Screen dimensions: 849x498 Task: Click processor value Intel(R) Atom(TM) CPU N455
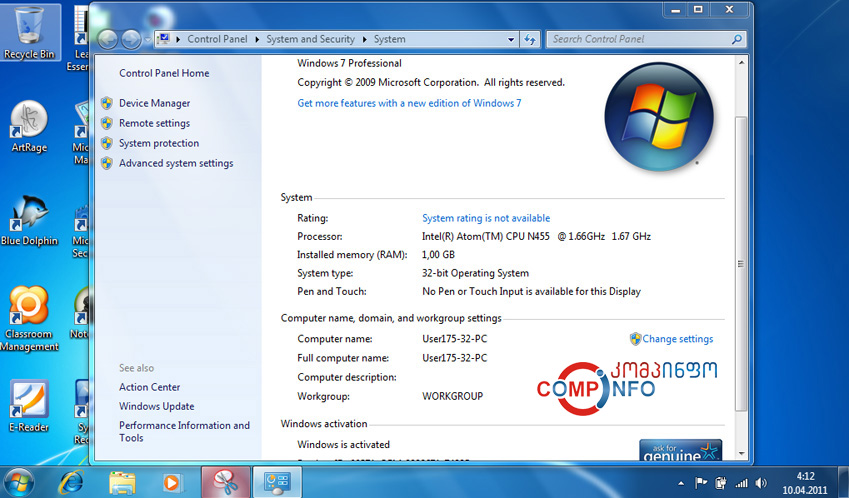485,236
